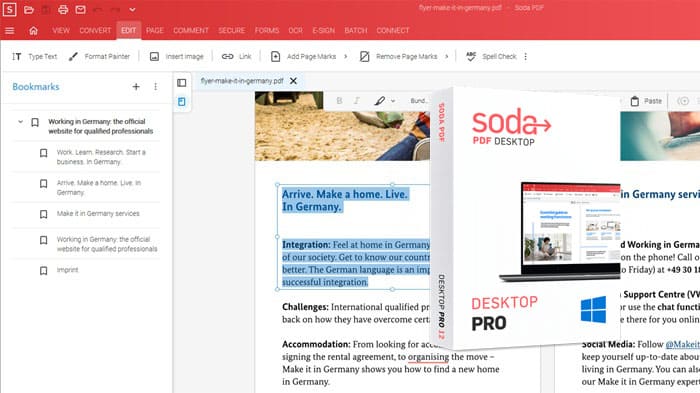The height and width of the screenshot is (393, 700).
Task: Switch to the FORMS tab
Action: point(267,30)
